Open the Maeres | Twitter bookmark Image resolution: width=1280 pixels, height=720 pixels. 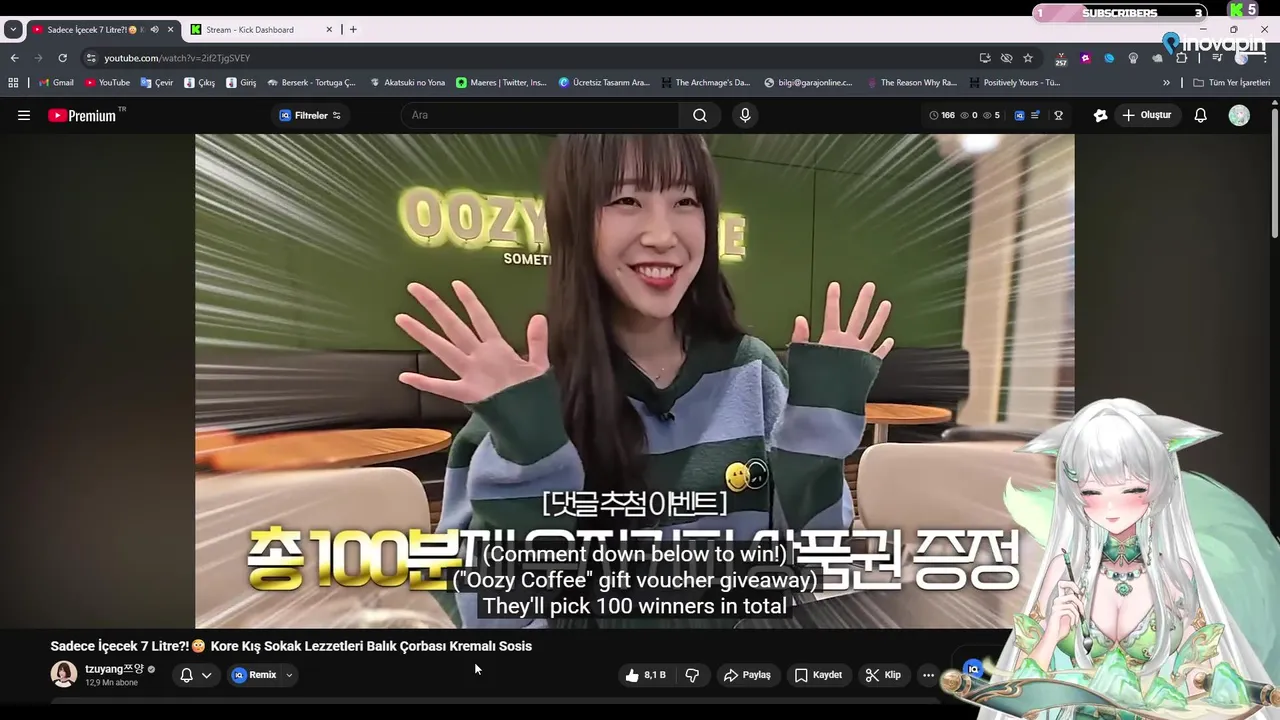pyautogui.click(x=502, y=83)
